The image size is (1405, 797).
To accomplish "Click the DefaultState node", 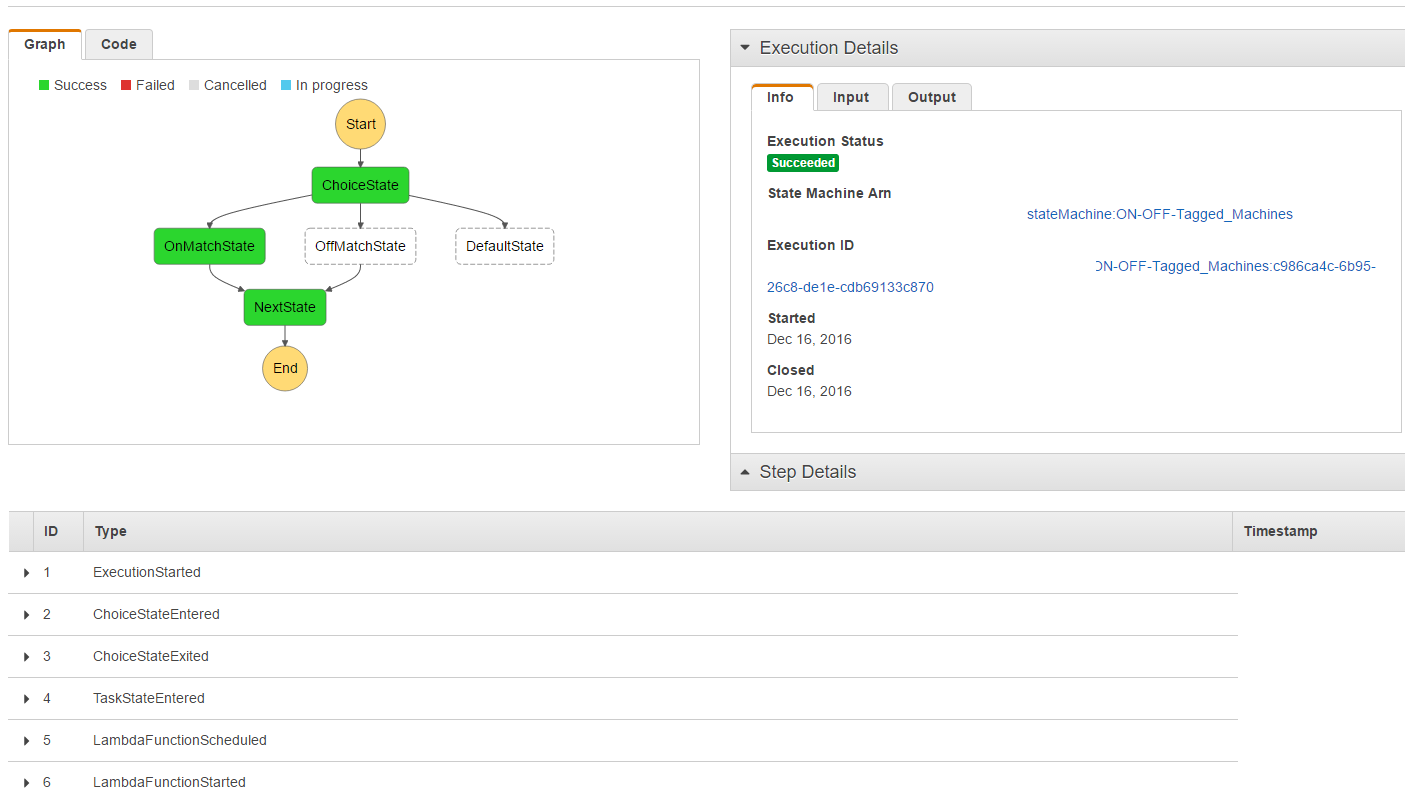I will 504,246.
